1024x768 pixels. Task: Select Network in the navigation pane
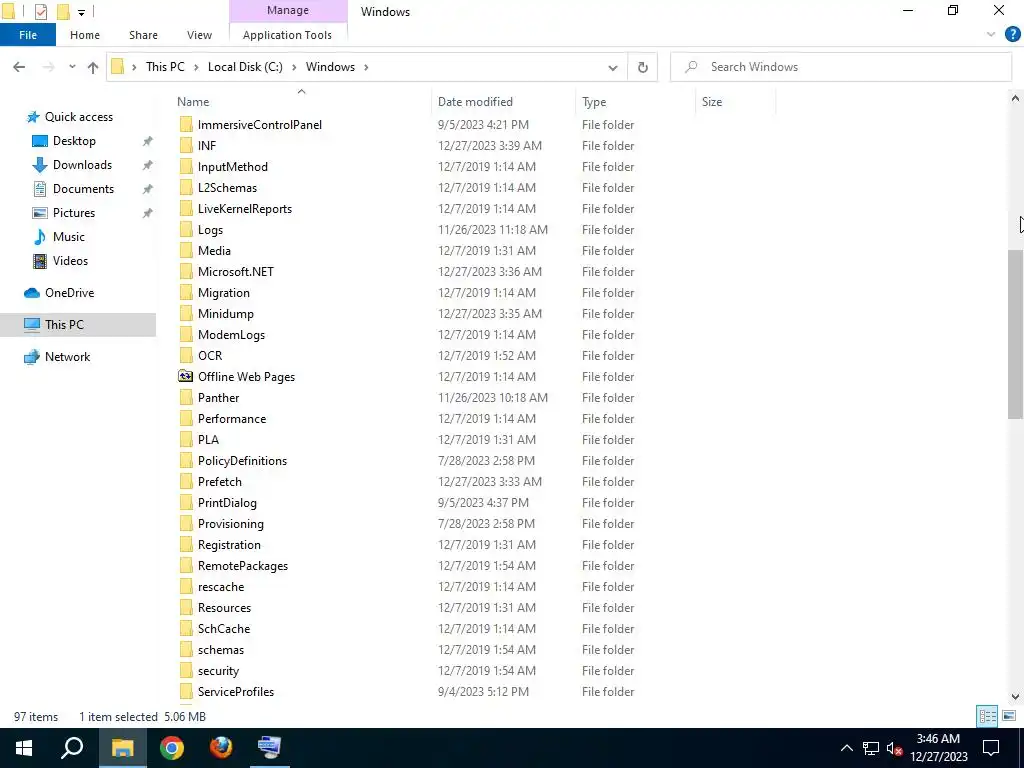point(67,357)
